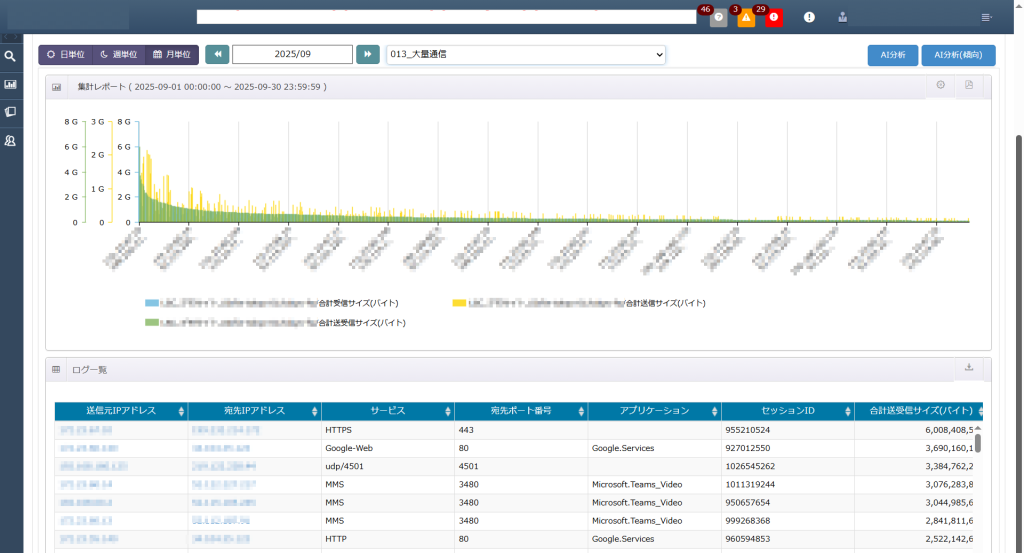
Task: Open the hamburger menu at top right
Action: pyautogui.click(x=987, y=17)
